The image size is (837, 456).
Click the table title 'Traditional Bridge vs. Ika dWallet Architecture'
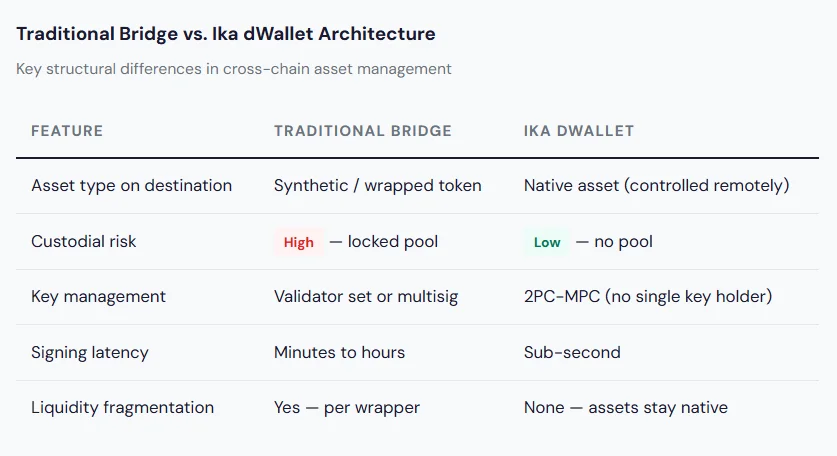point(226,34)
